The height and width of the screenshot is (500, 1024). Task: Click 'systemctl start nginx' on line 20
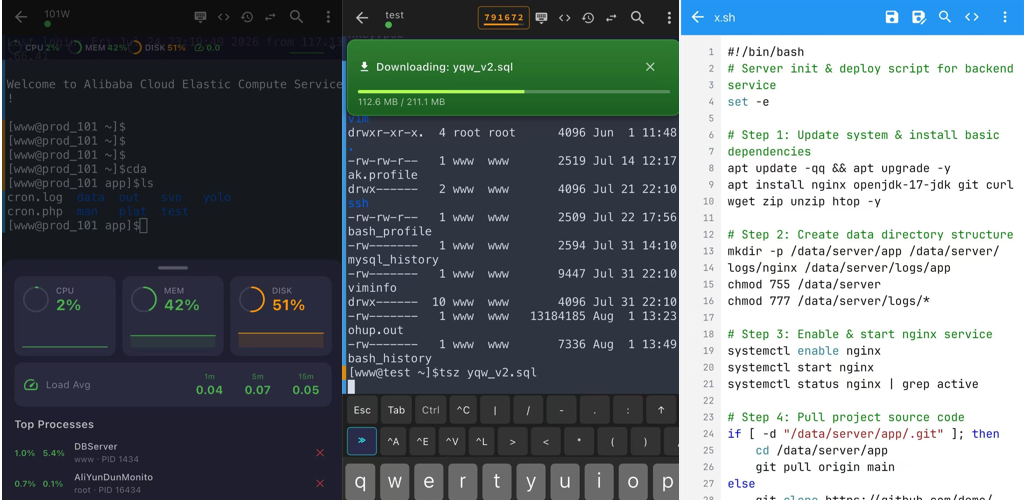800,367
